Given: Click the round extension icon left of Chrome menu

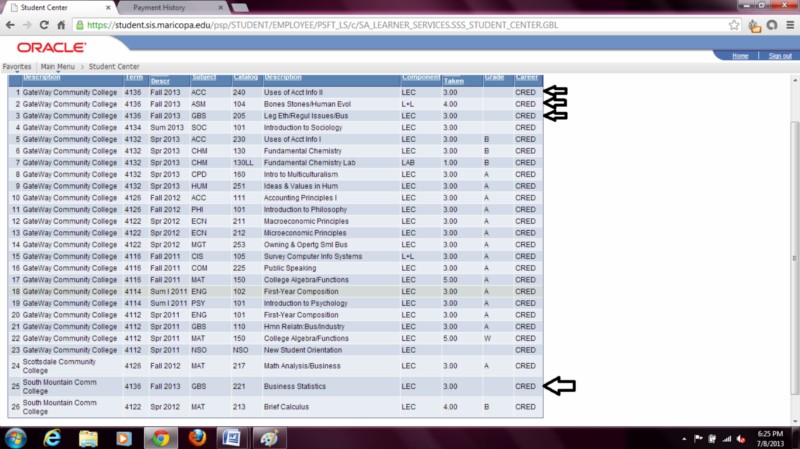Looking at the screenshot, I should pos(772,25).
